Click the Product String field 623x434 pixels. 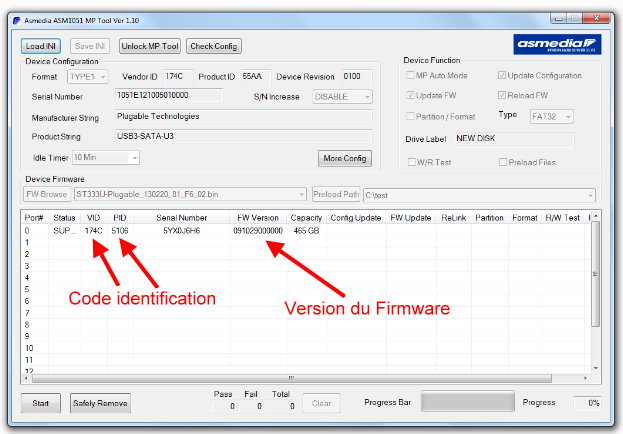coord(244,136)
